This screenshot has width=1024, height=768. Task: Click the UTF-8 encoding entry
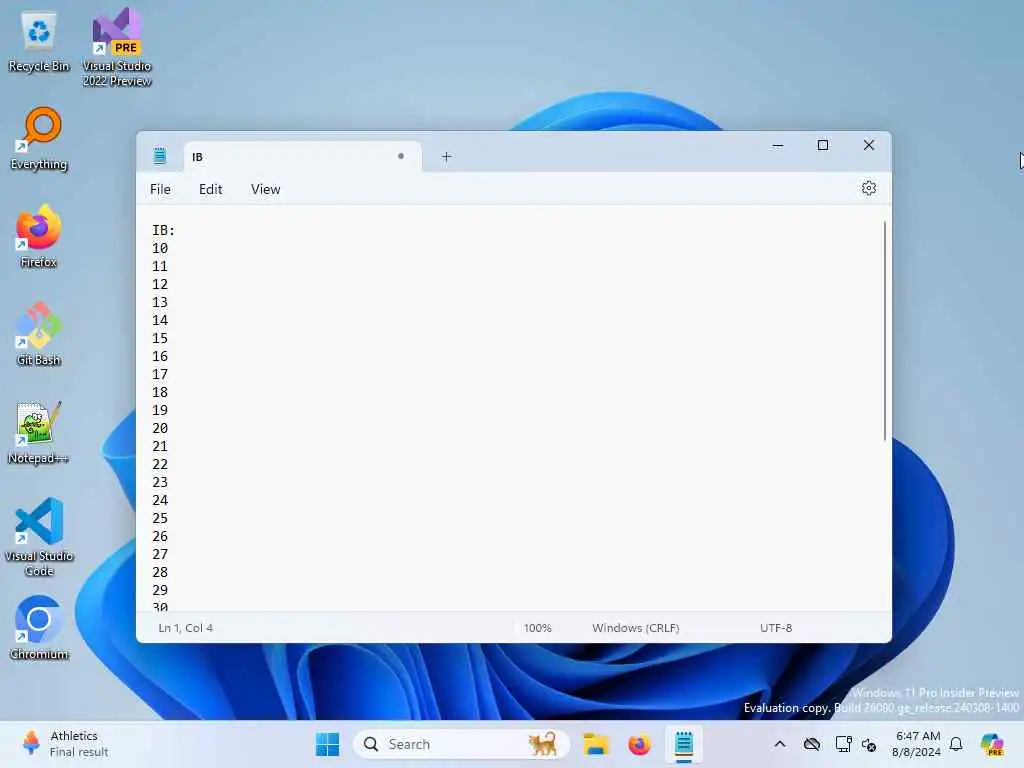coord(776,628)
